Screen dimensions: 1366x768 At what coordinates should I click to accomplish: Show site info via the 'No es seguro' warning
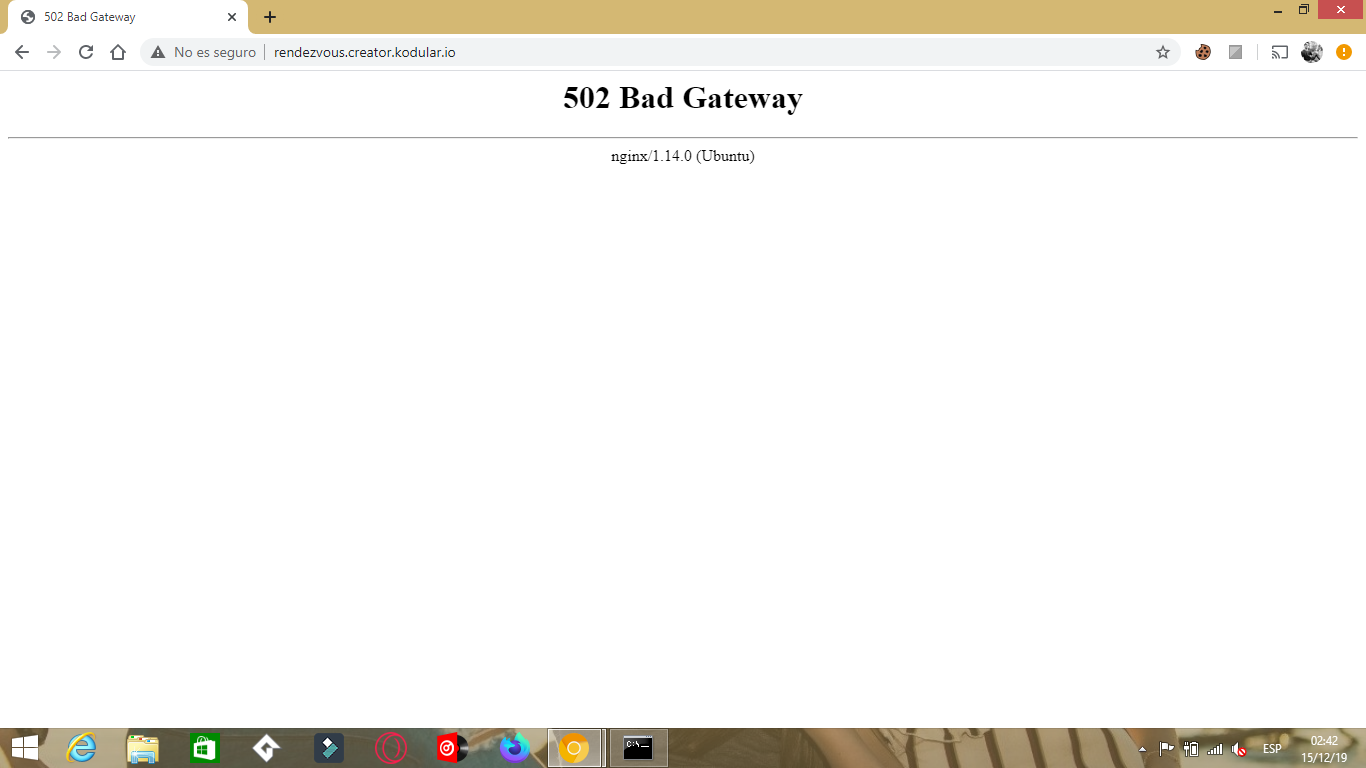coord(203,52)
